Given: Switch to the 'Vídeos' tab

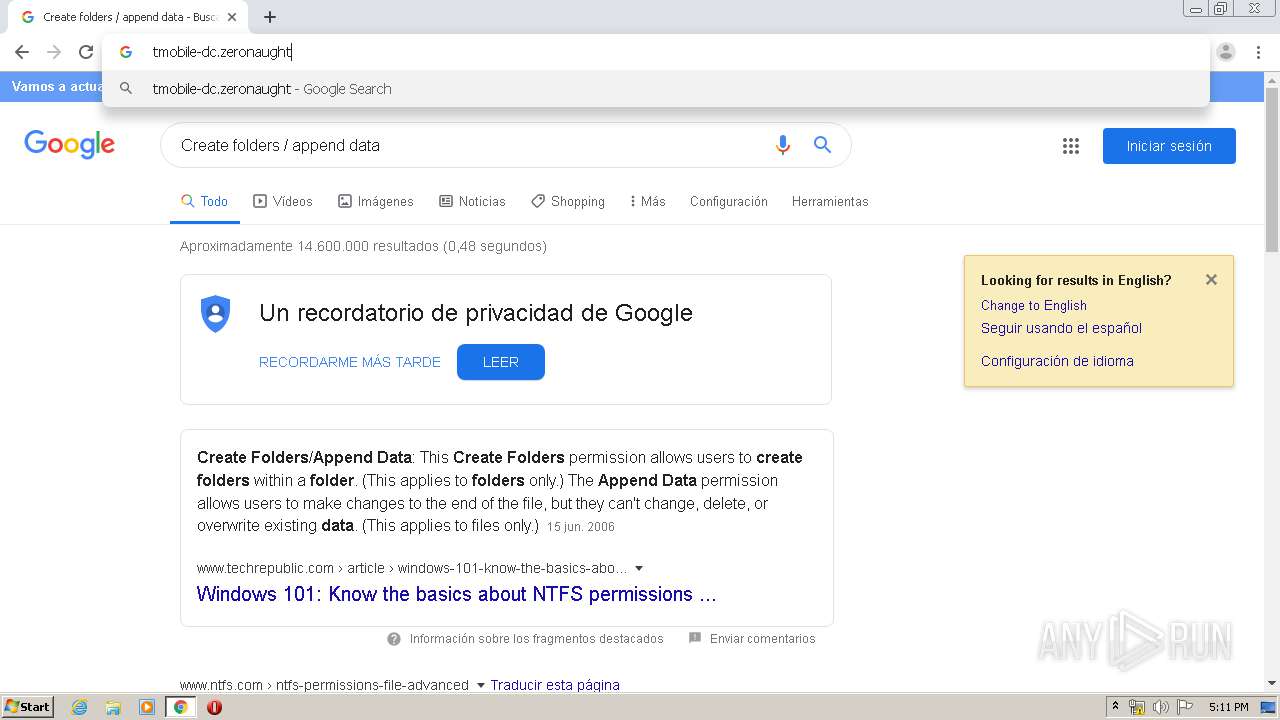Looking at the screenshot, I should [x=283, y=201].
